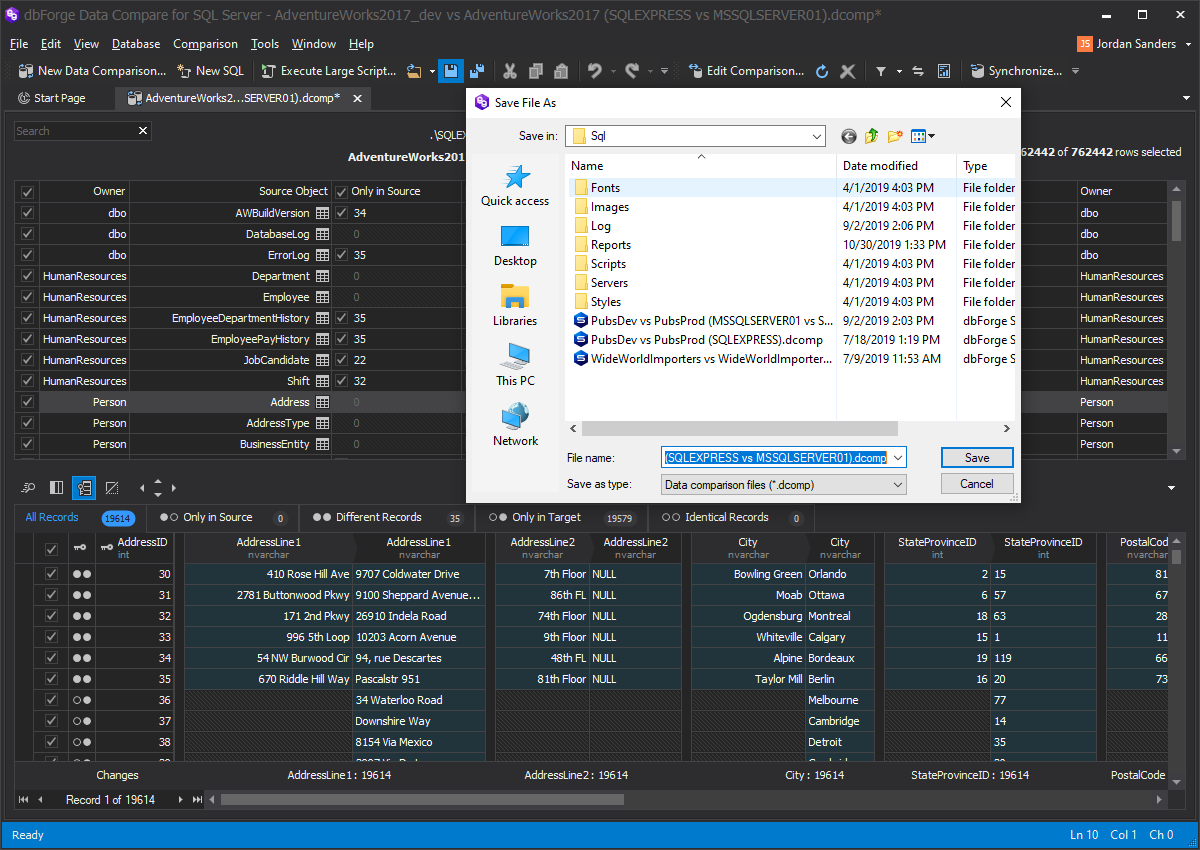1200x850 pixels.
Task: Toggle the checkbox for the Department row
Action: coord(27,276)
